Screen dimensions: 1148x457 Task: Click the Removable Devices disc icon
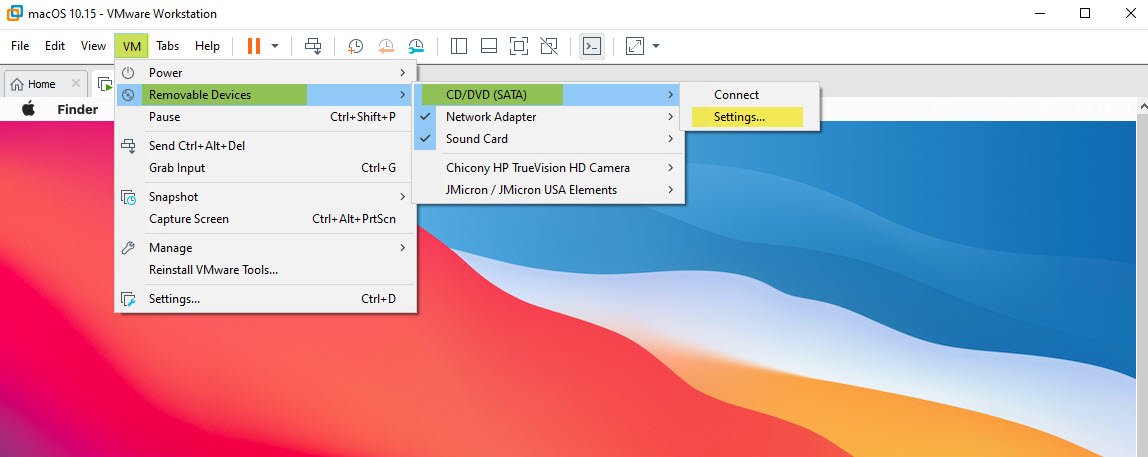128,94
